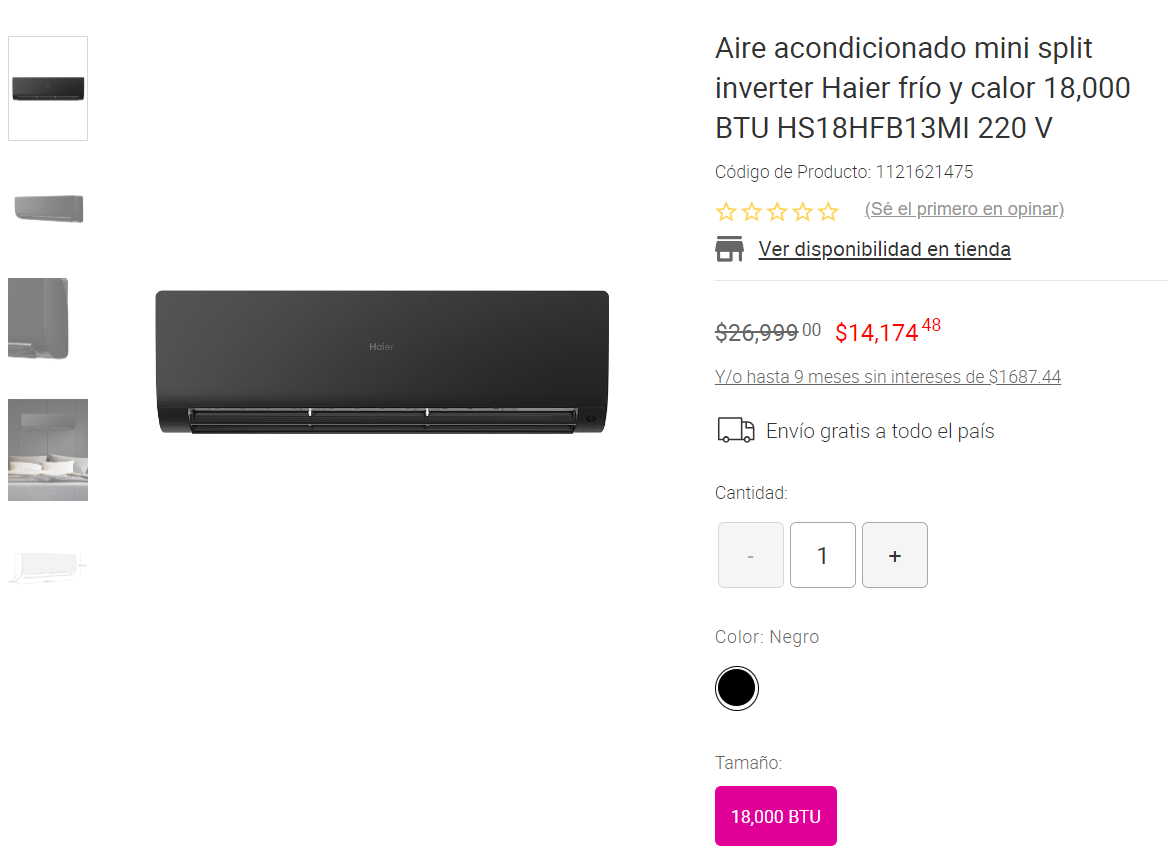Select the third rating star
Screen dimensions: 1168x864
pos(777,212)
